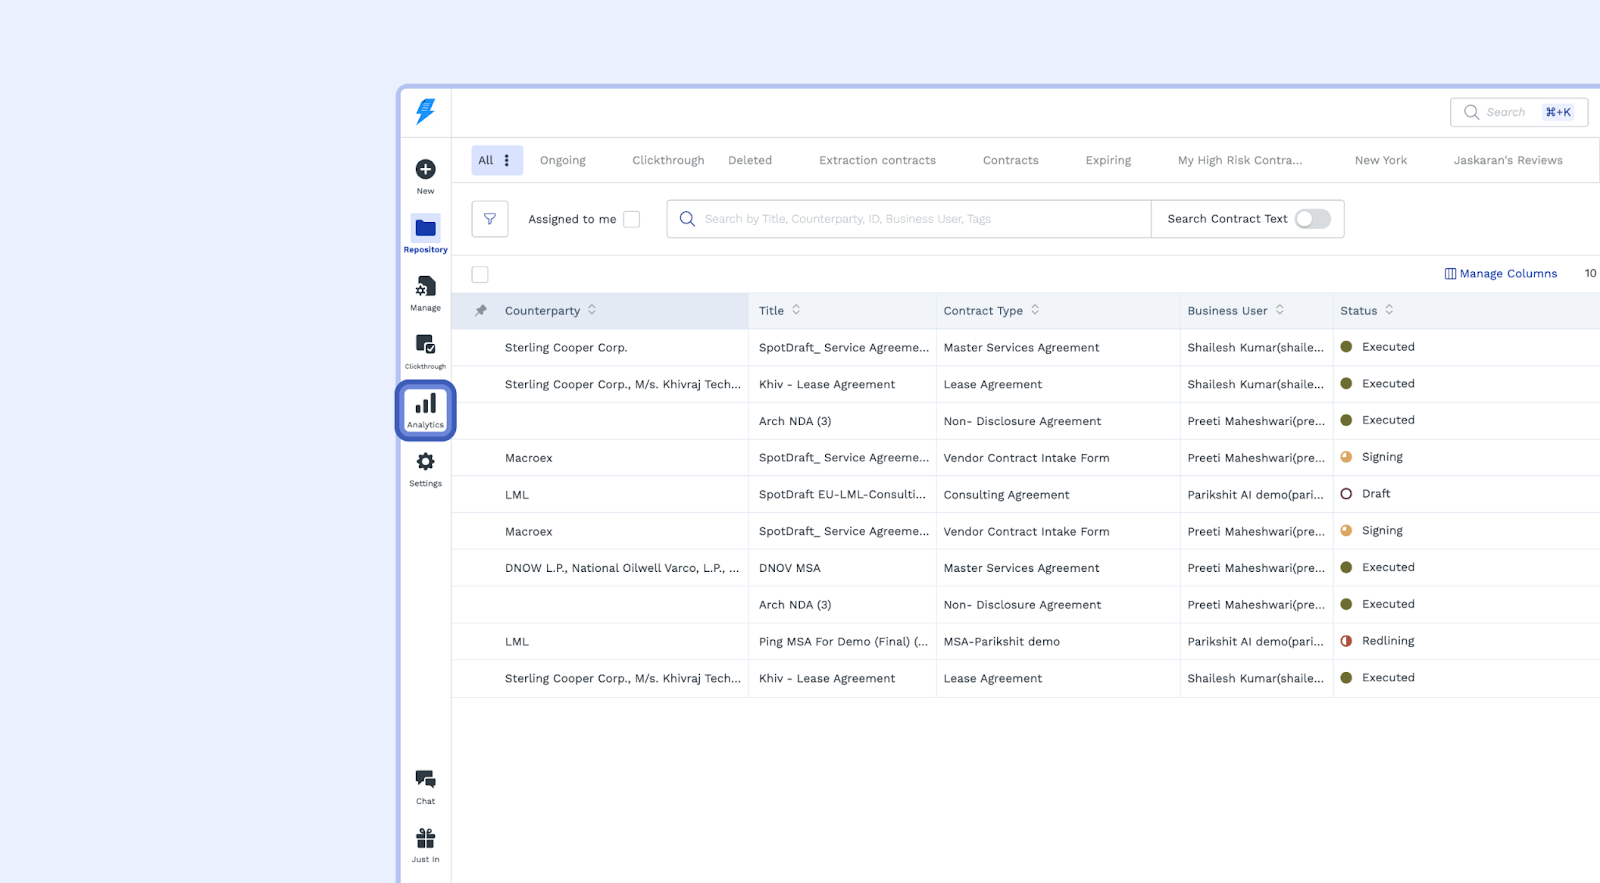Open the Clickthrough sidebar icon

(x=425, y=346)
